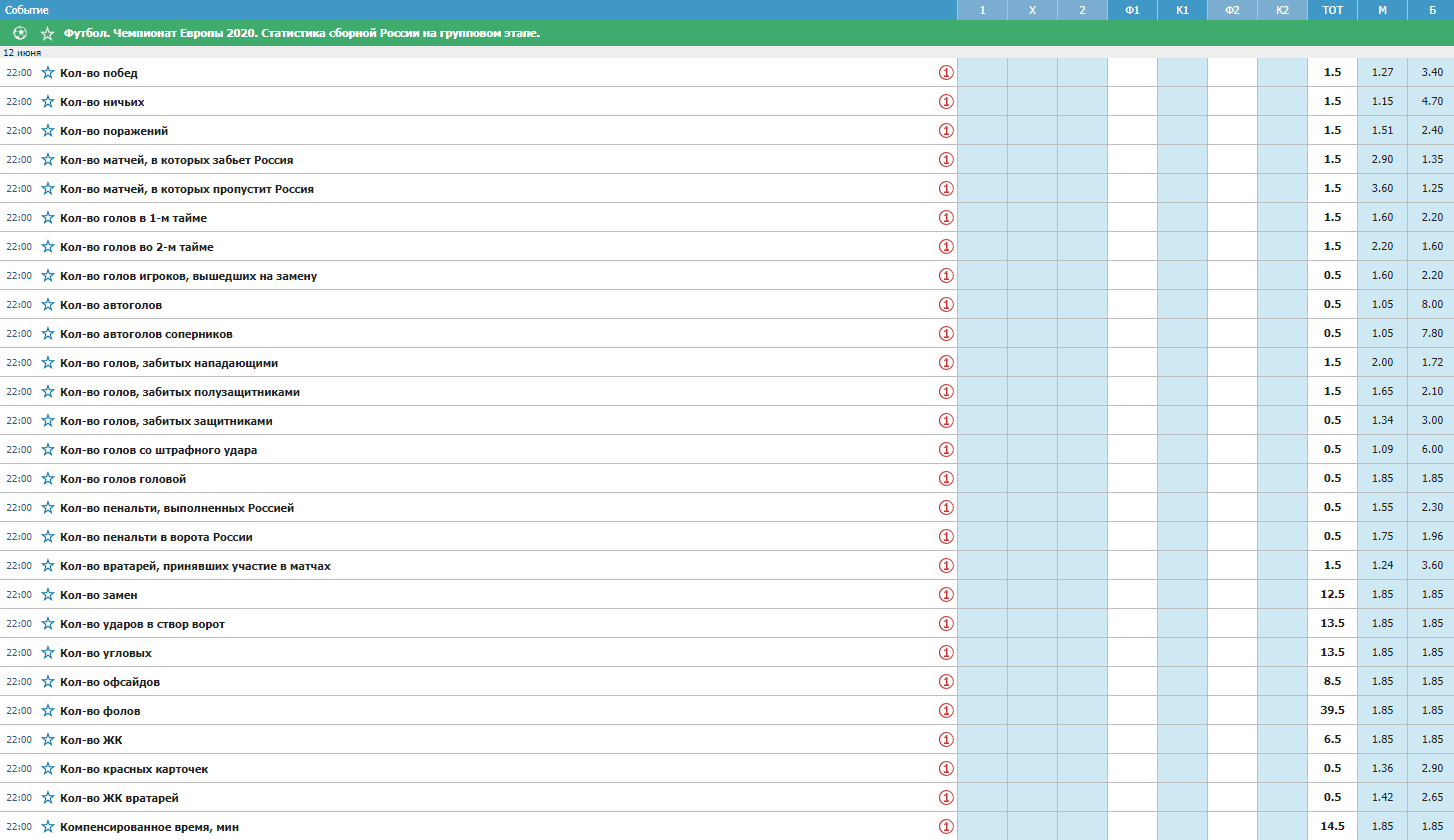Bet under at 1.27 on Кол-во побед
This screenshot has height=840, width=1454.
pos(1383,73)
